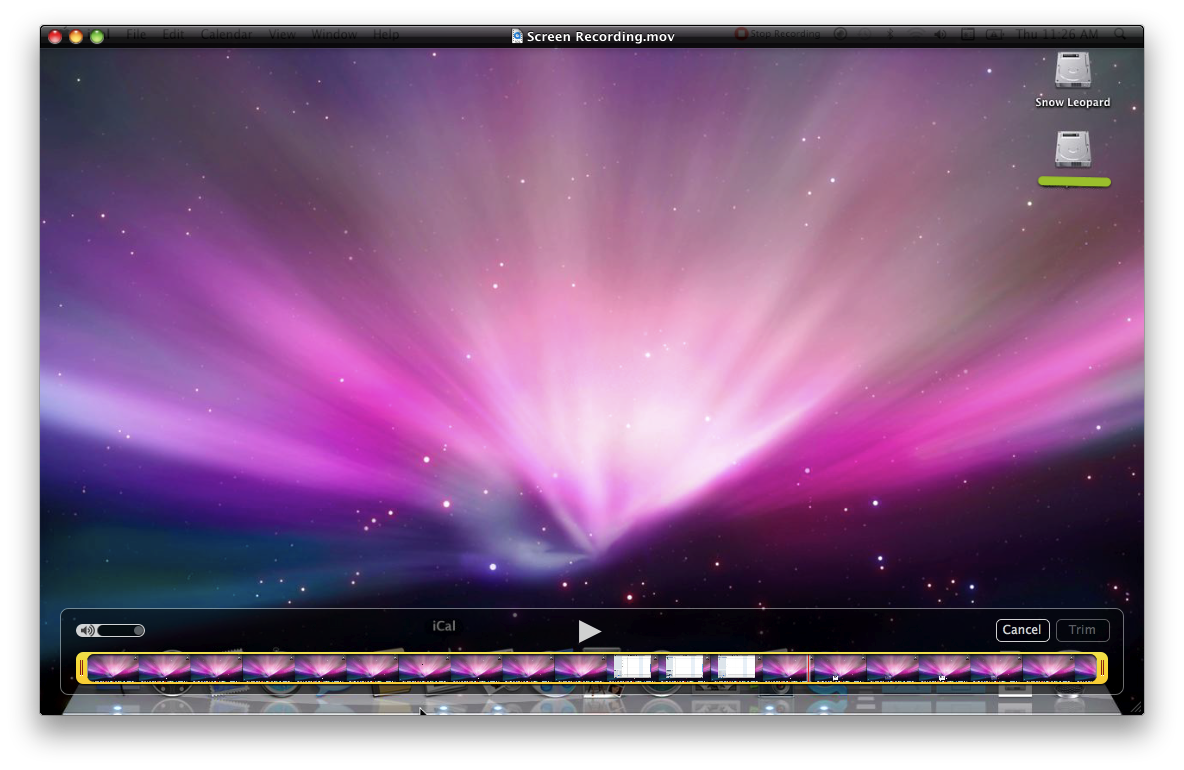Image resolution: width=1184 pixels, height=770 pixels.
Task: Click the Screen Recording.mov window title
Action: 600,36
